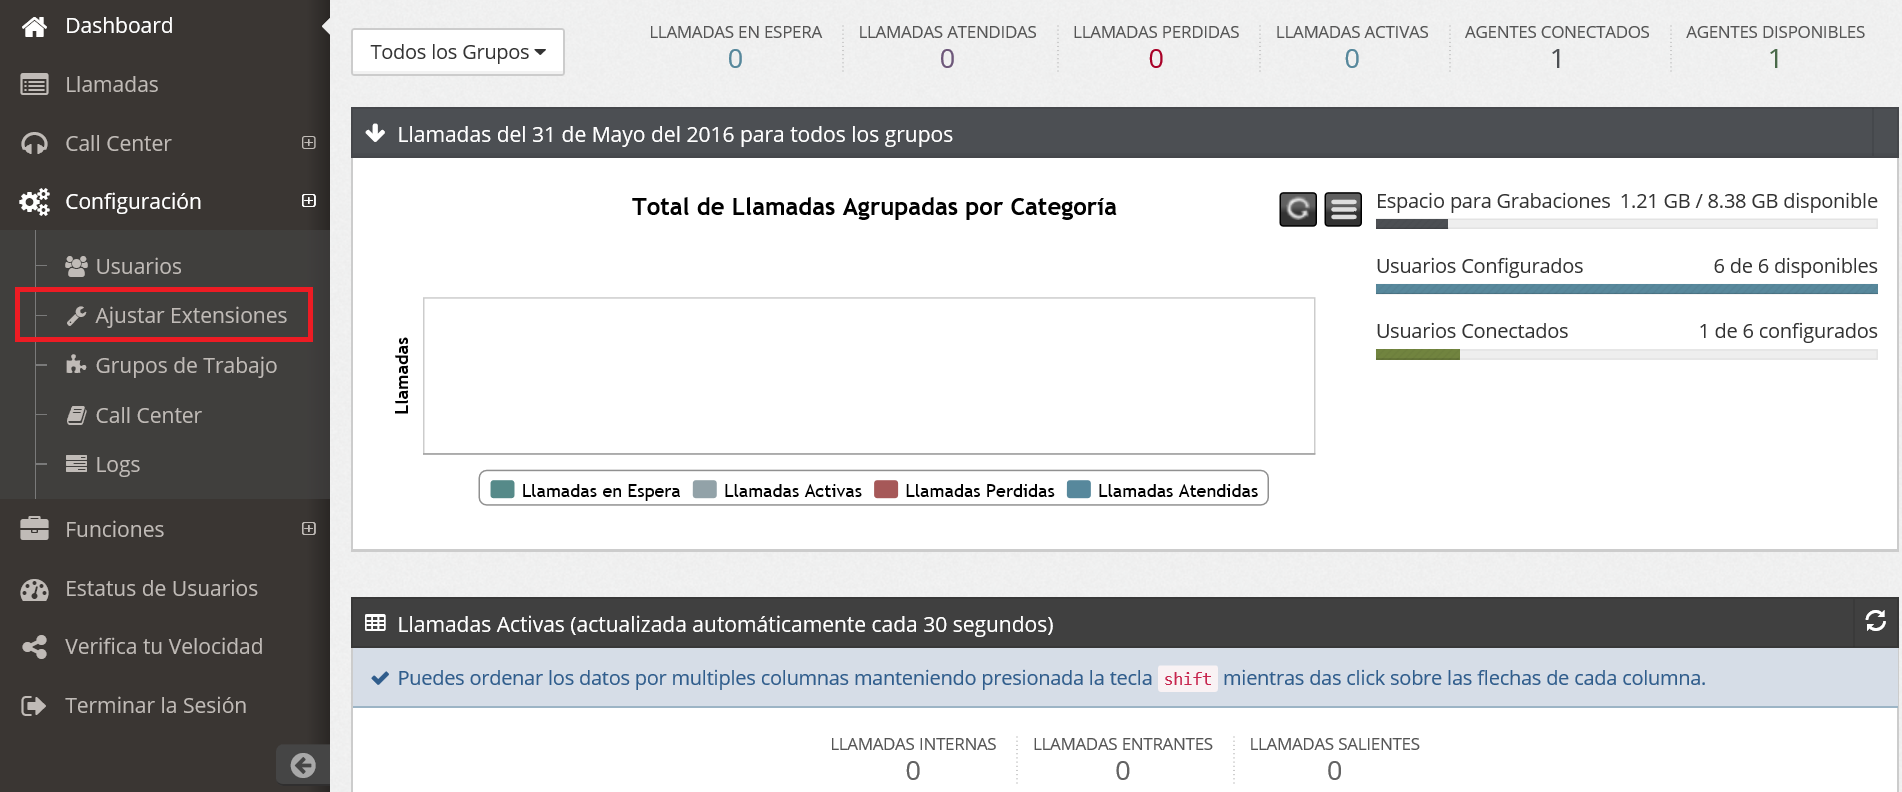Click the Dashboard home icon
This screenshot has height=792, width=1902.
[34, 26]
